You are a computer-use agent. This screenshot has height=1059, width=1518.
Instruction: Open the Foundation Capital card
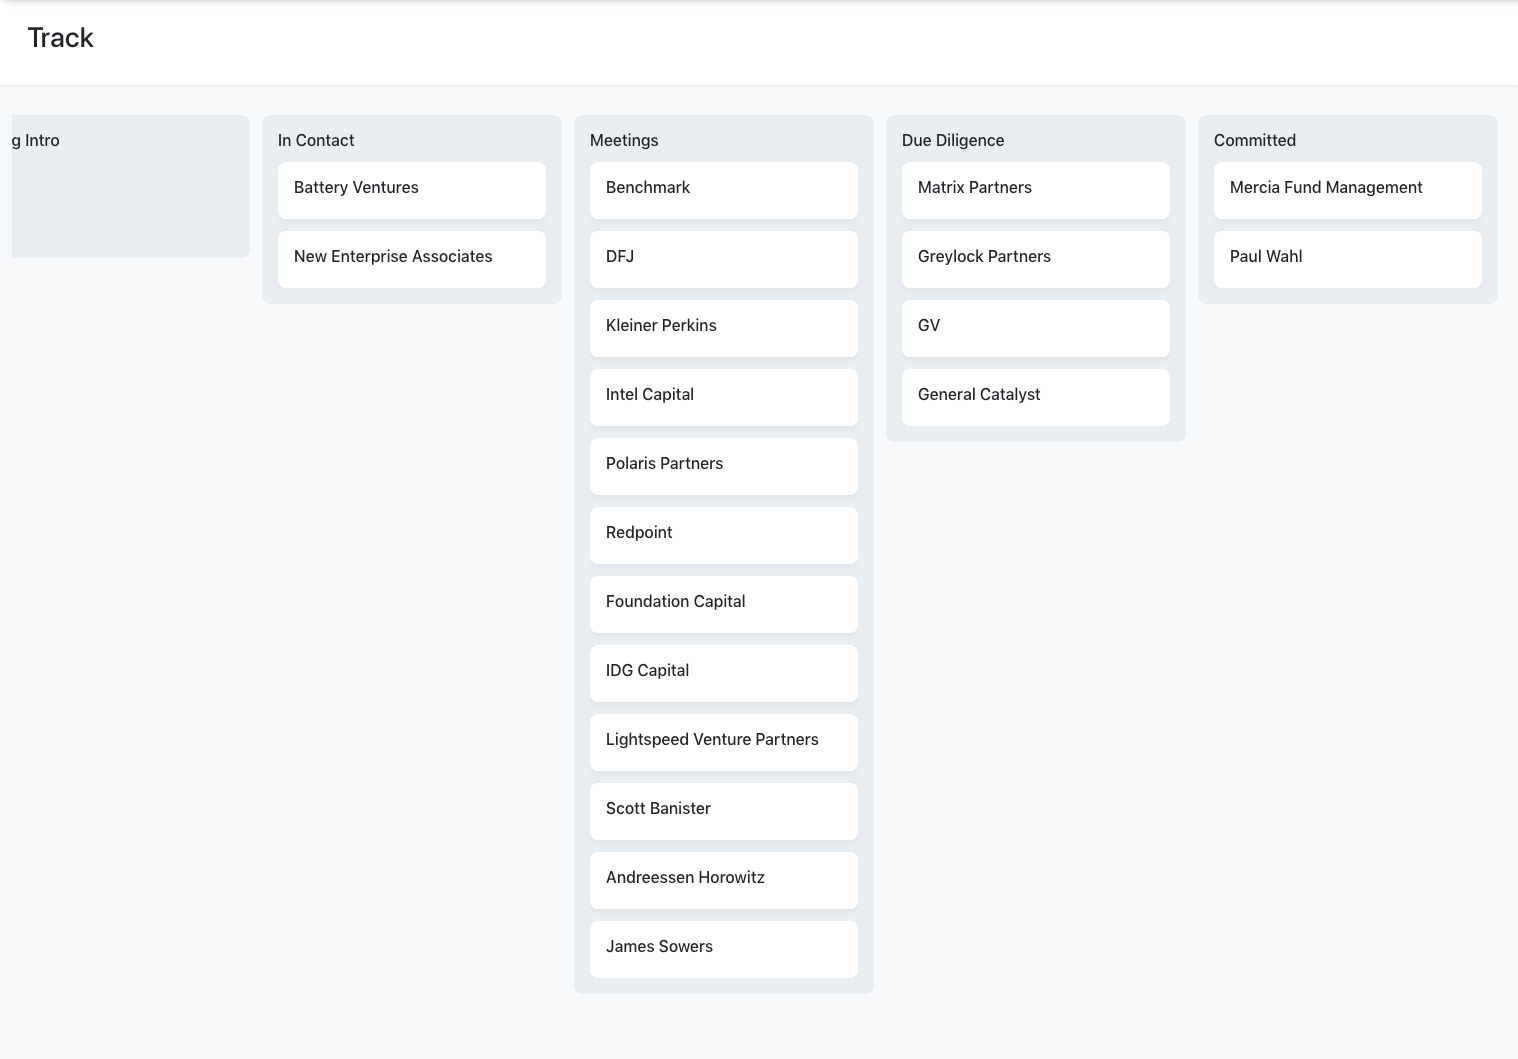(724, 604)
